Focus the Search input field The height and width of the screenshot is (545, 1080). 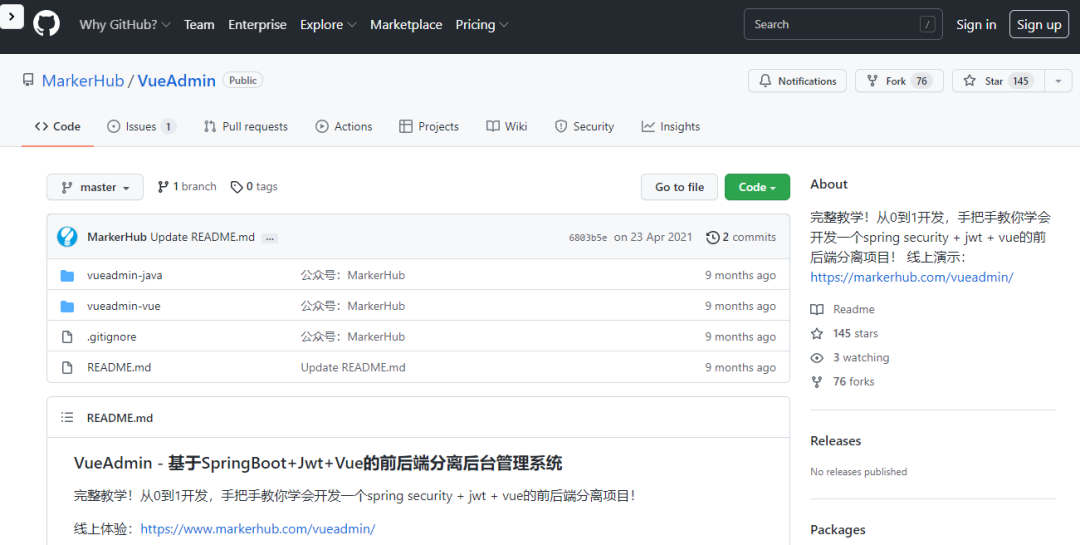[x=843, y=24]
